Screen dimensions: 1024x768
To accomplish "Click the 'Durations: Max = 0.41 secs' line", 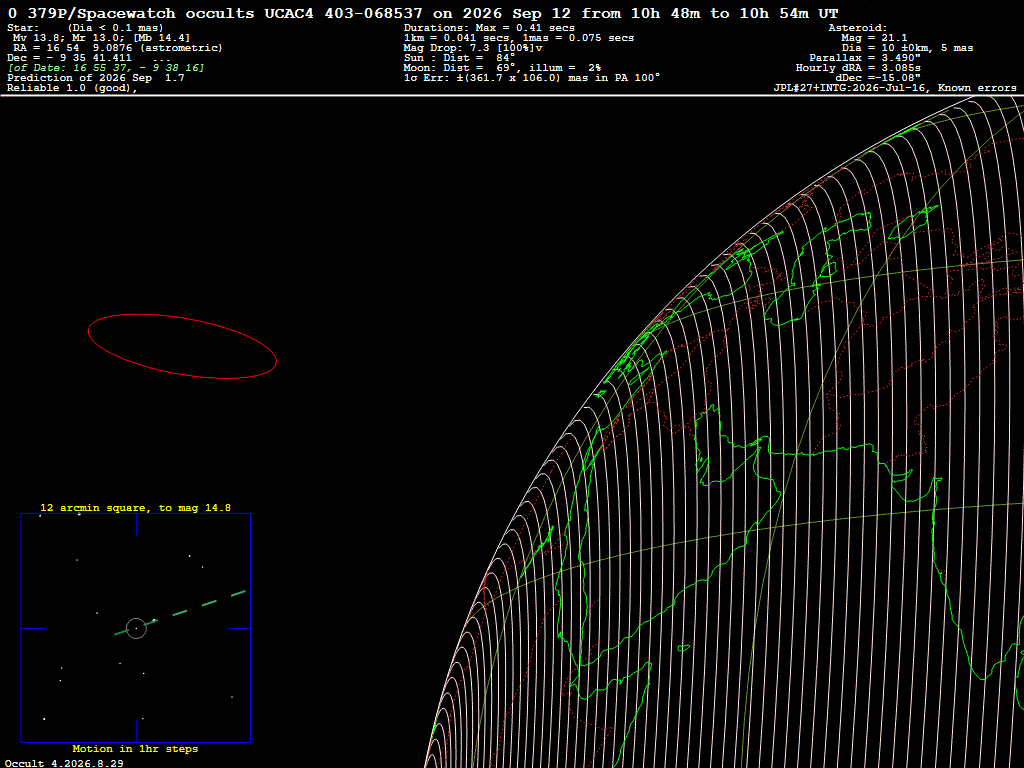I will coord(489,28).
